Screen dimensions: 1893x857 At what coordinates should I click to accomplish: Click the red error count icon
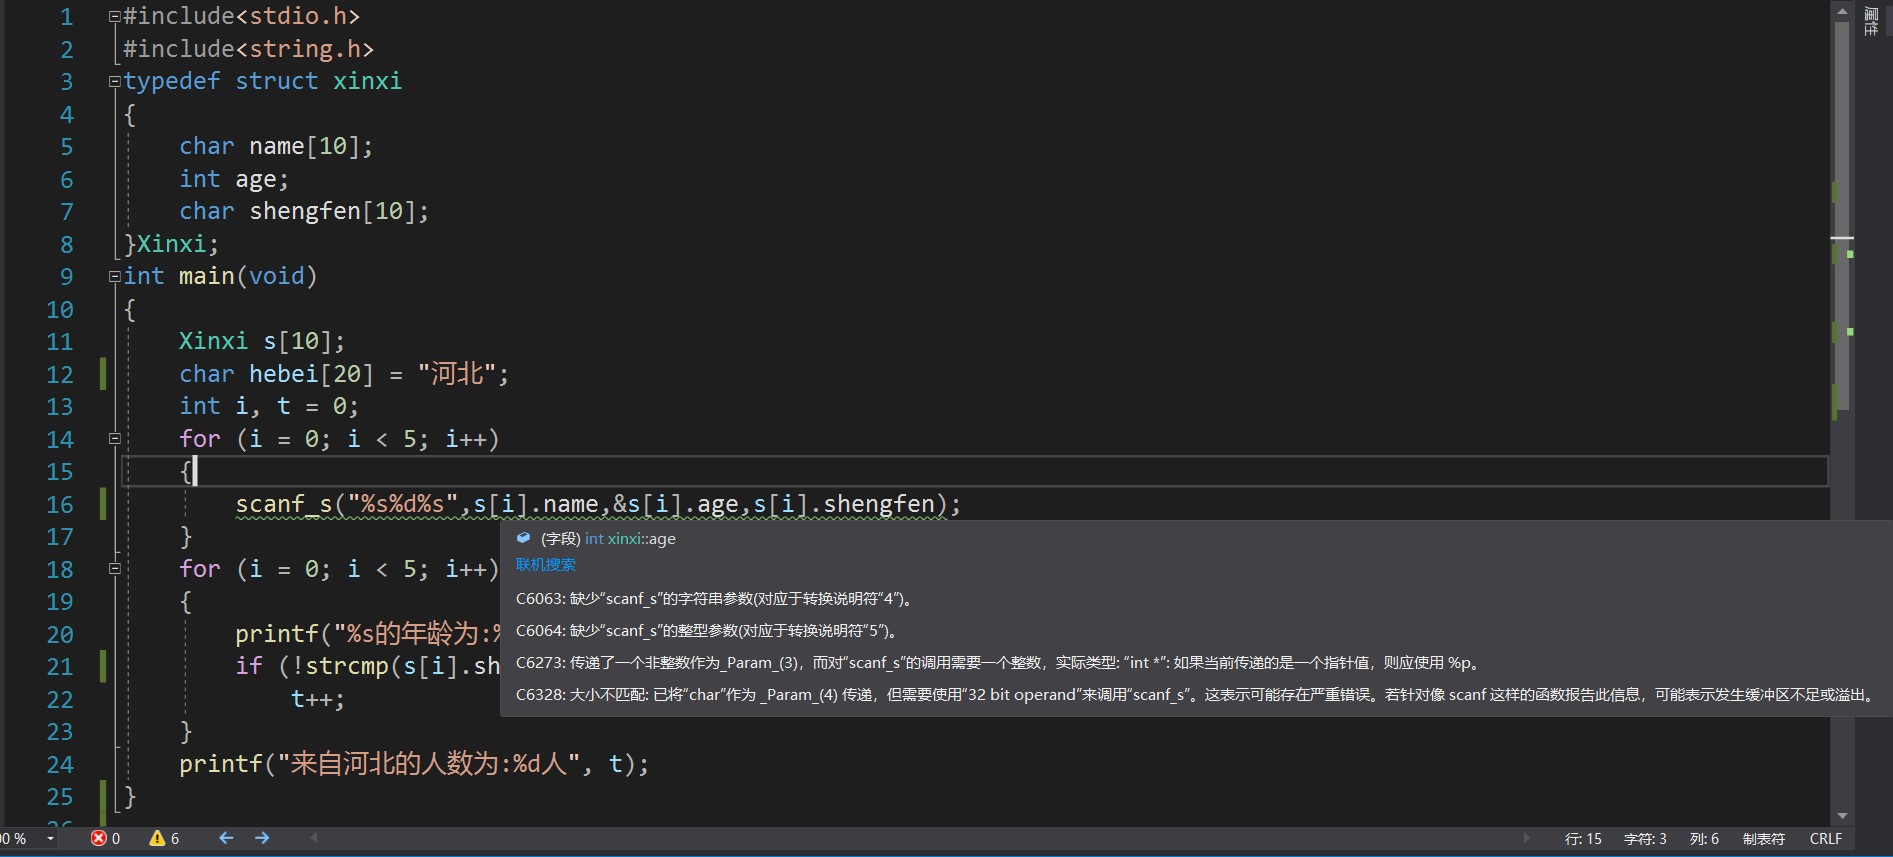tap(99, 838)
